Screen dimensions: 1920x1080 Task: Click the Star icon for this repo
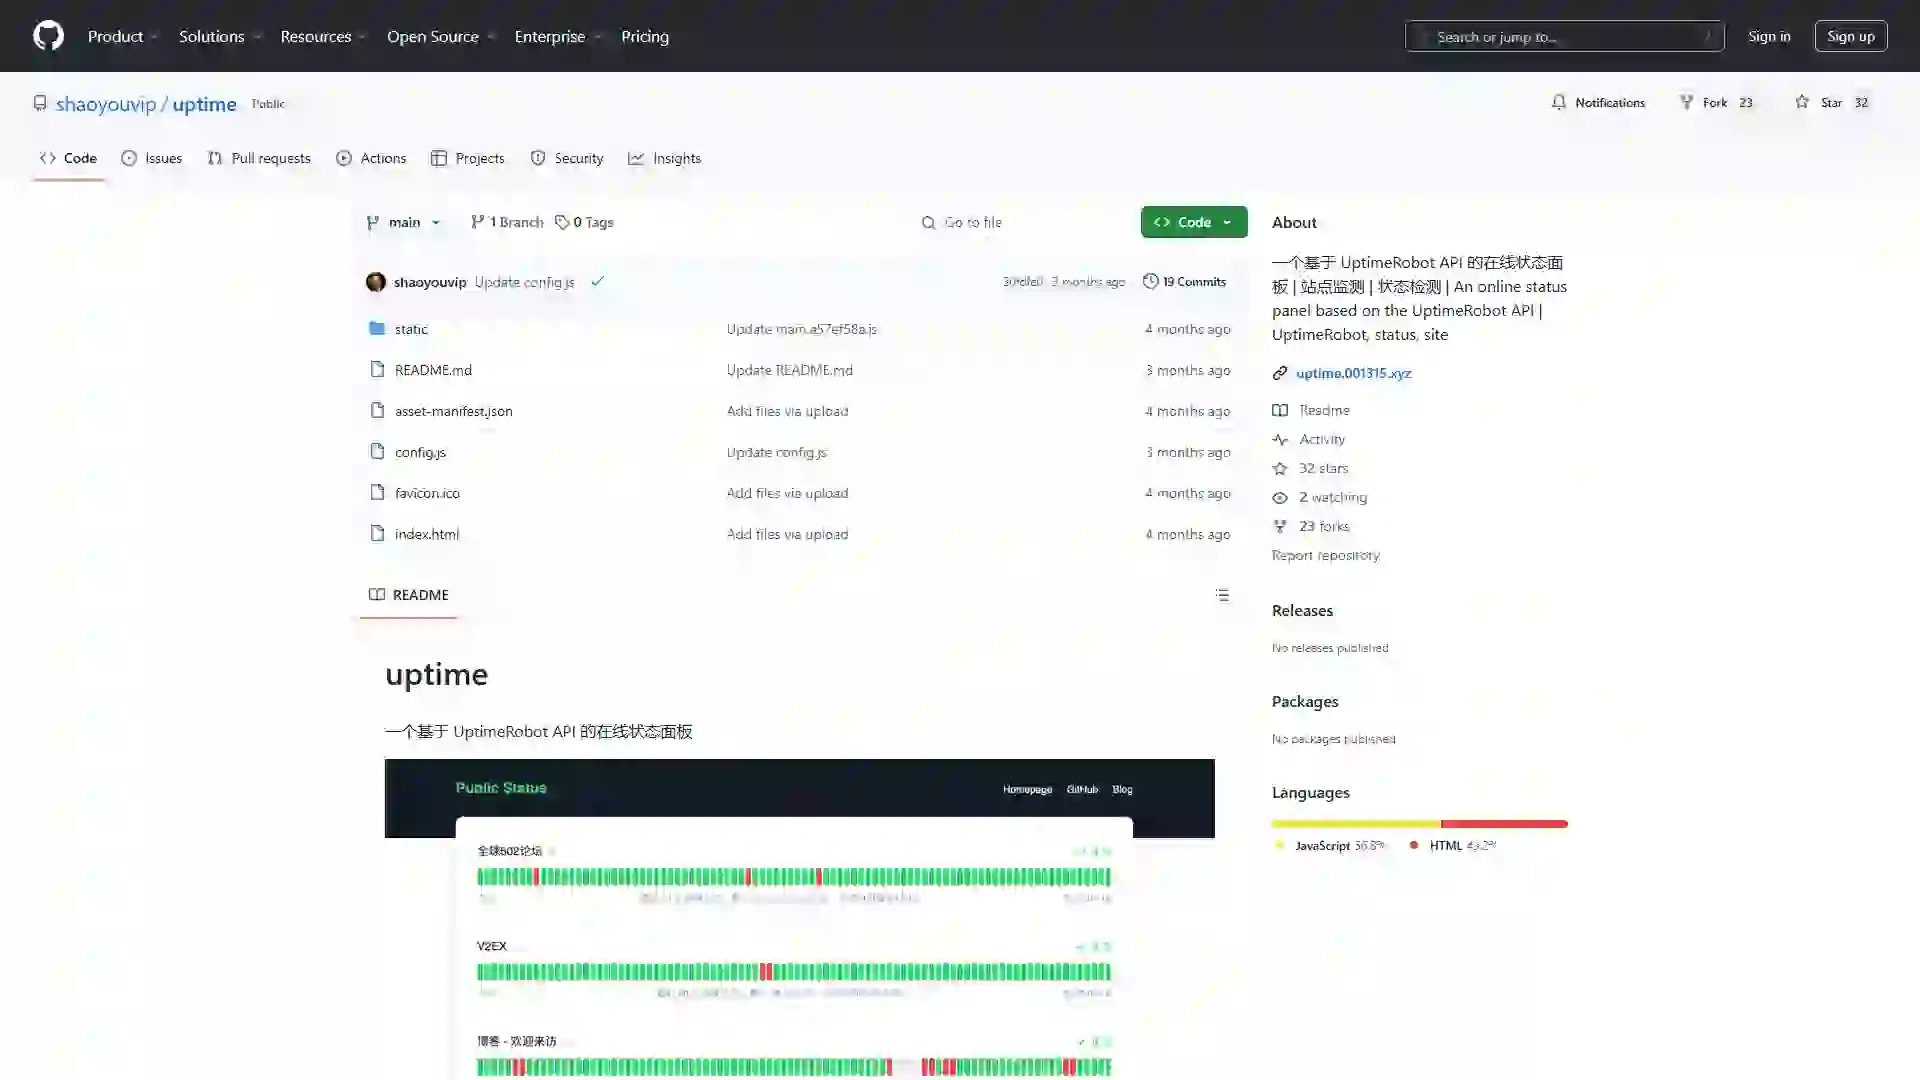point(1802,102)
